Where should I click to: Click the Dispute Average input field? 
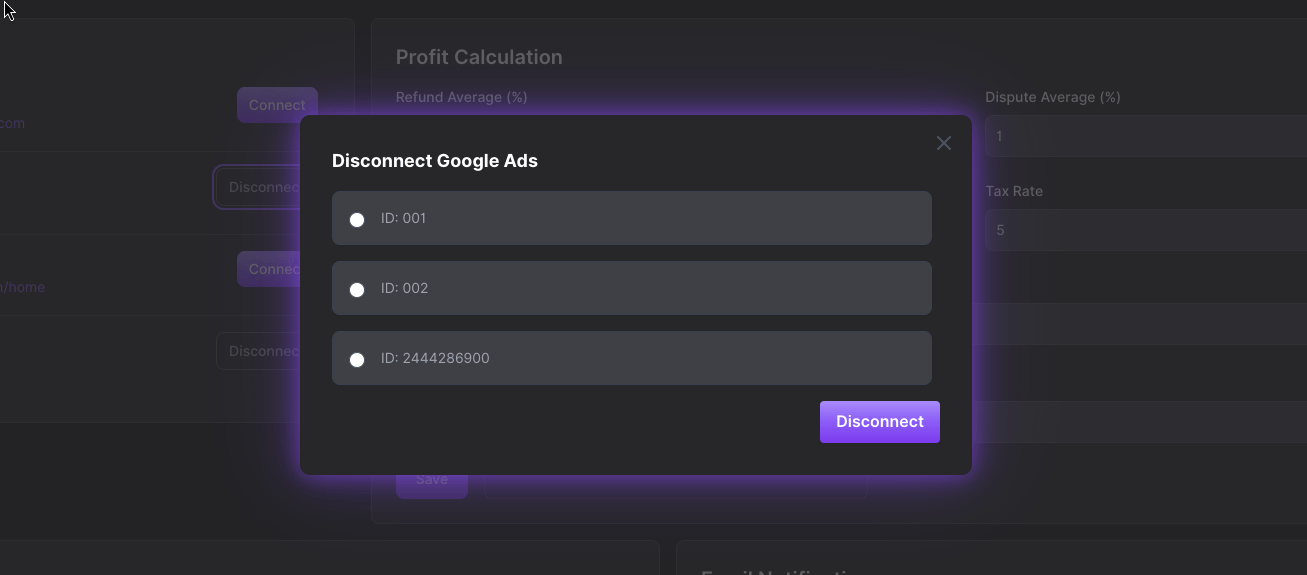point(1146,136)
